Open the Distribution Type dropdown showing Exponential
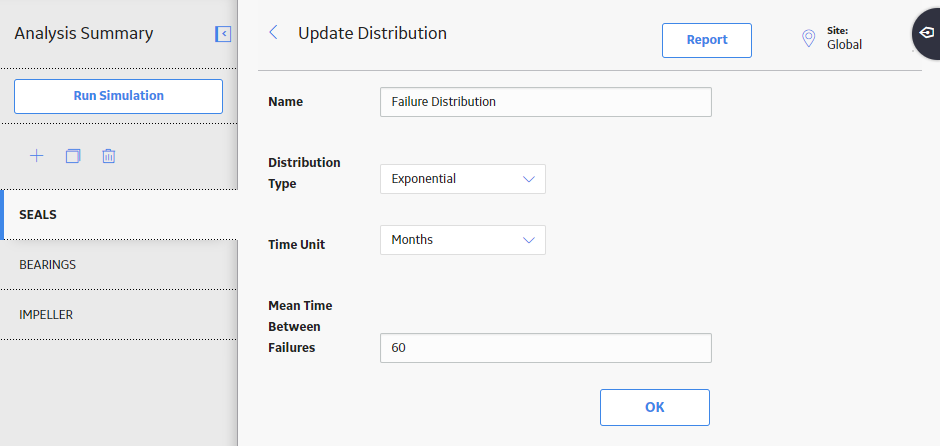Viewport: 940px width, 446px height. [x=463, y=179]
